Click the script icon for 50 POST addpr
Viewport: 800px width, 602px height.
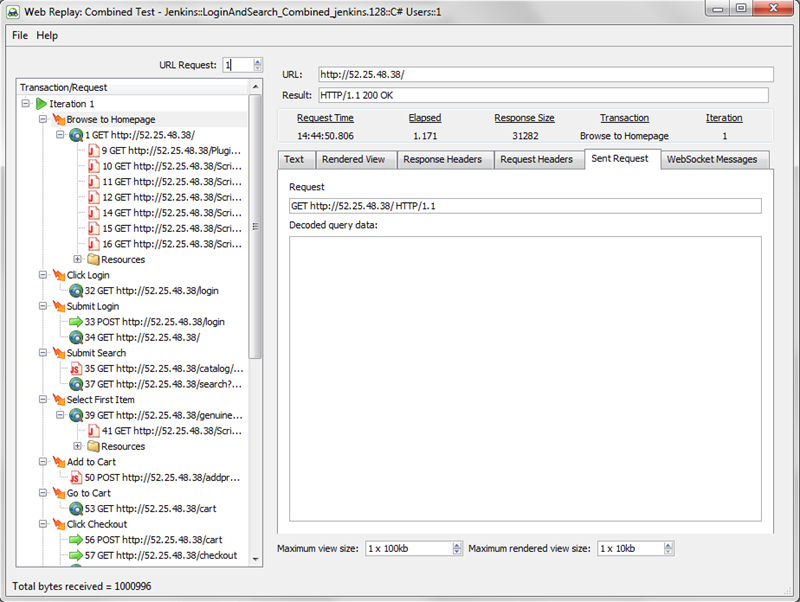[x=75, y=478]
